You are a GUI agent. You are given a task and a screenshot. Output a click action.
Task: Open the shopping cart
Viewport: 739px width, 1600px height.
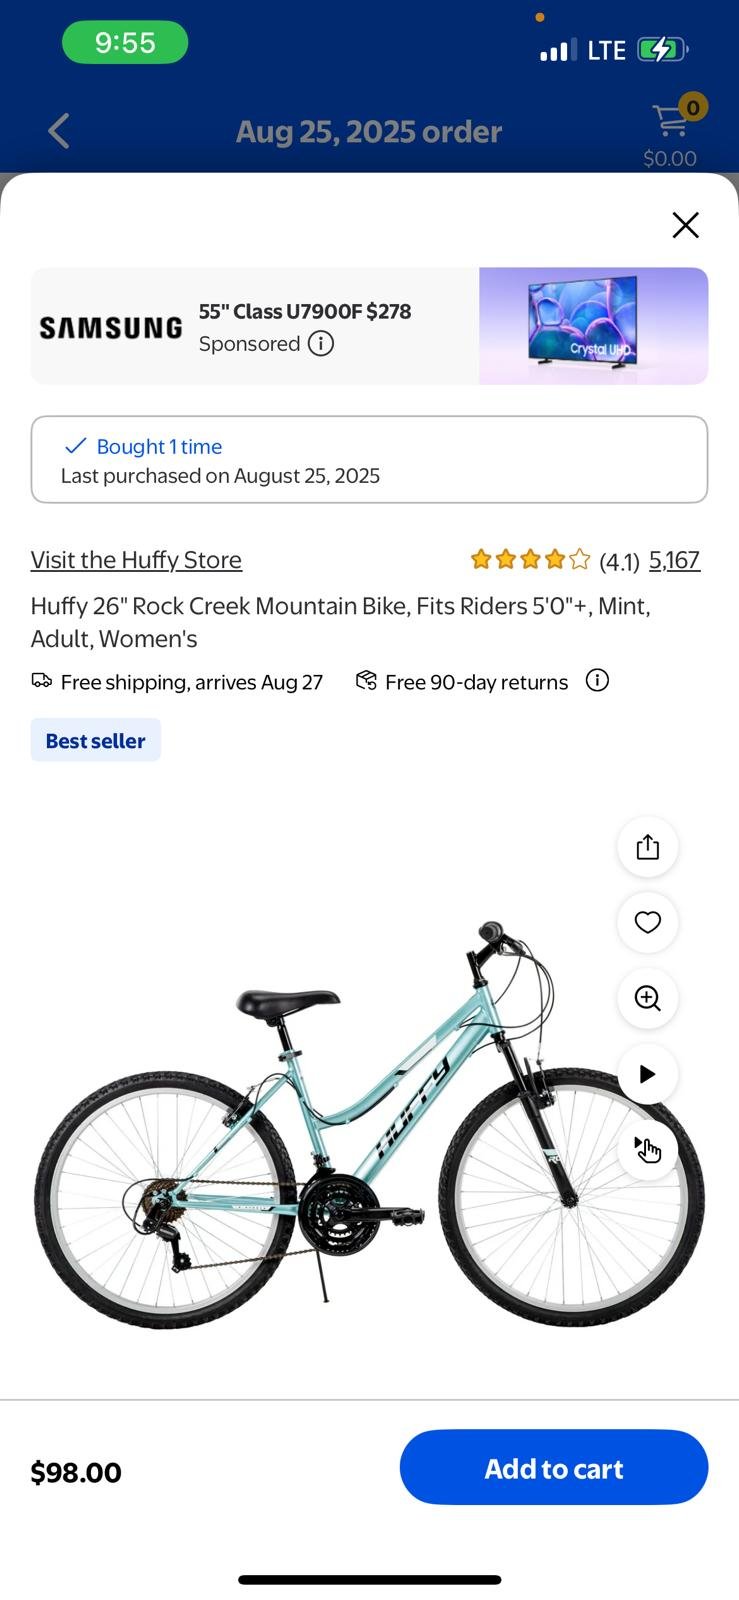coord(671,124)
